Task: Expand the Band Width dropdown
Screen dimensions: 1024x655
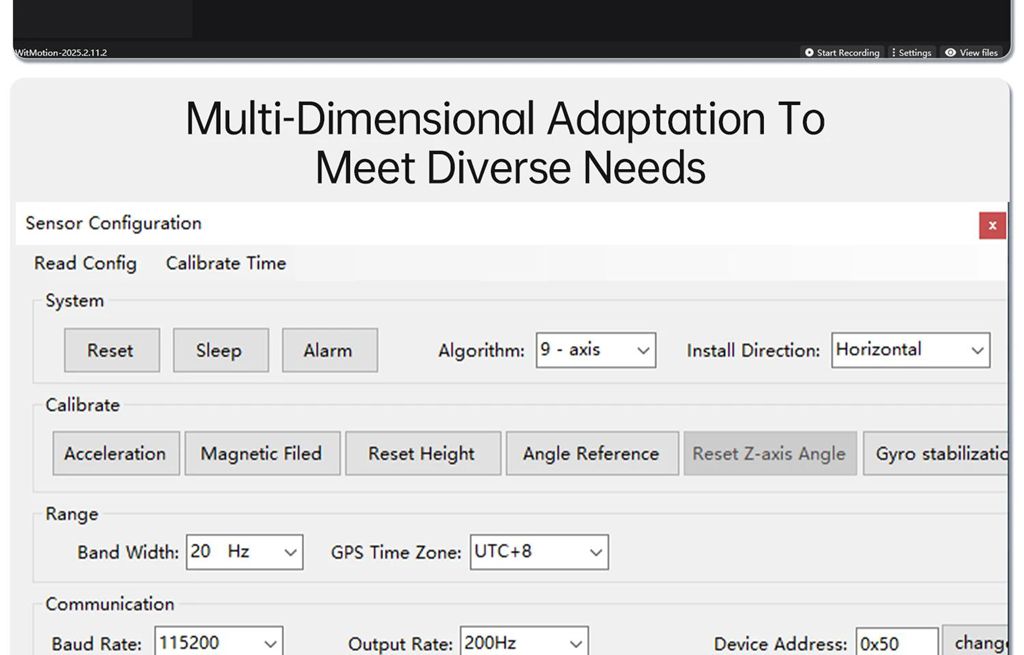Action: pyautogui.click(x=244, y=552)
